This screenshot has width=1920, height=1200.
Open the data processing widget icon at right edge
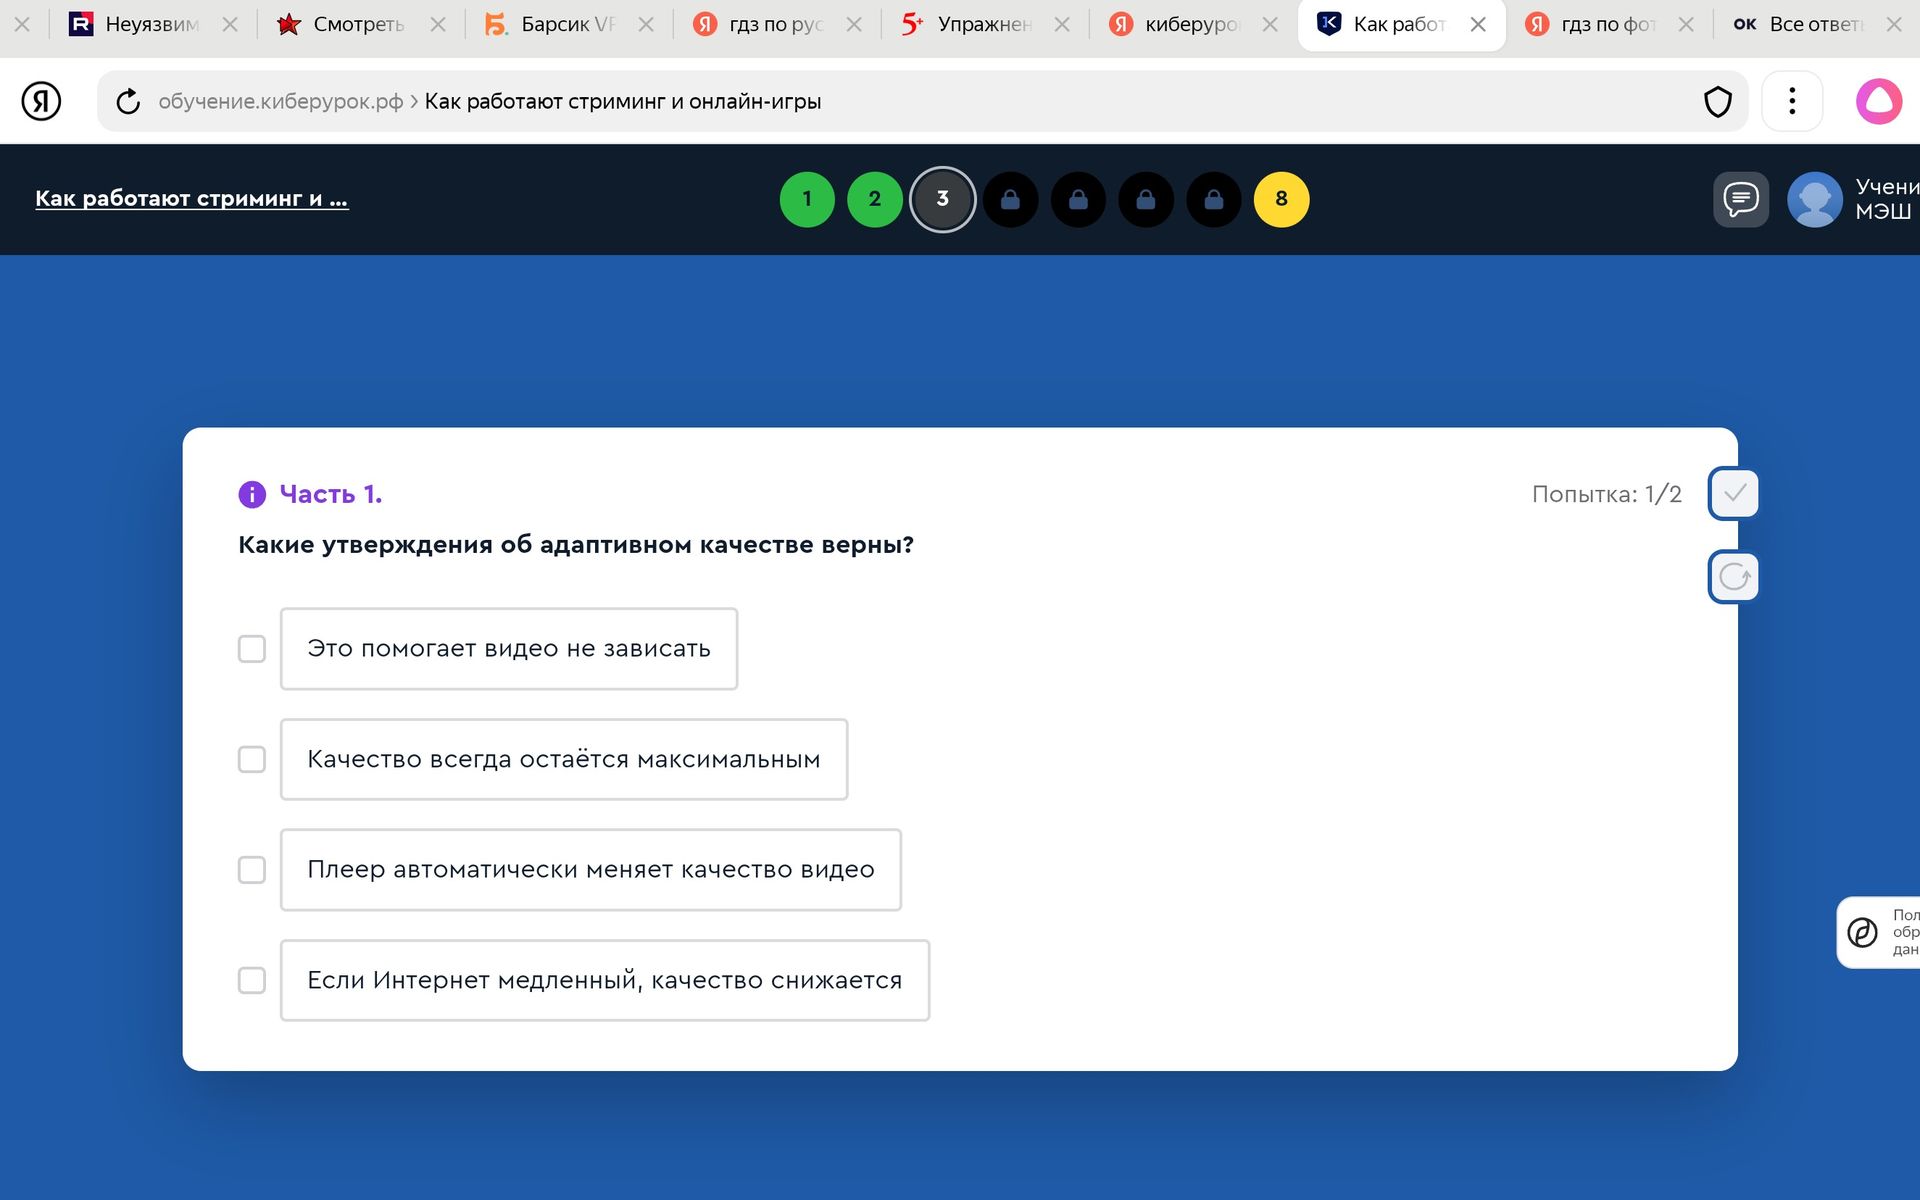[1862, 932]
